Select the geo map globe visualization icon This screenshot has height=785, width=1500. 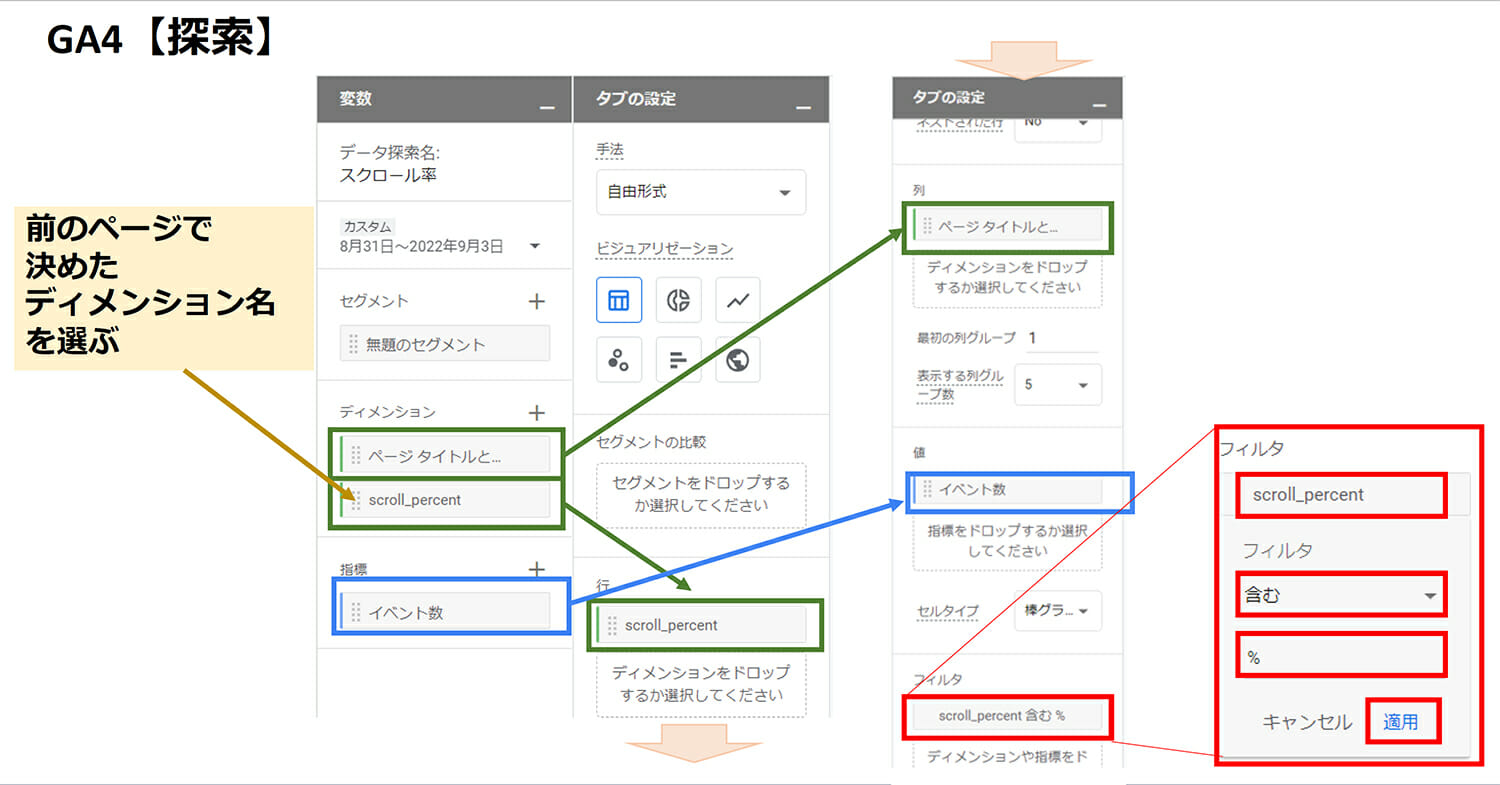coord(738,360)
